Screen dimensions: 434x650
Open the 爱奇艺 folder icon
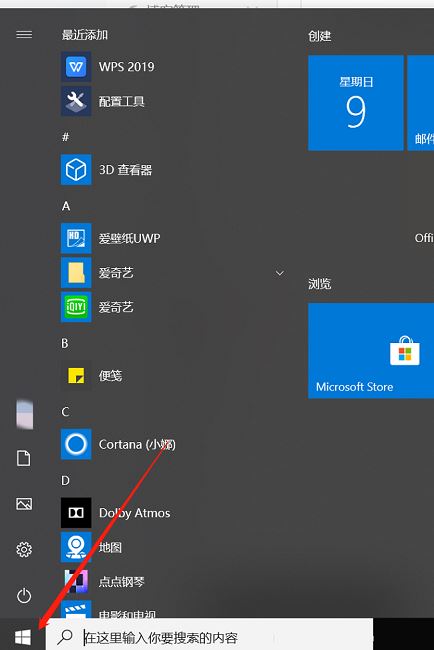tap(76, 272)
